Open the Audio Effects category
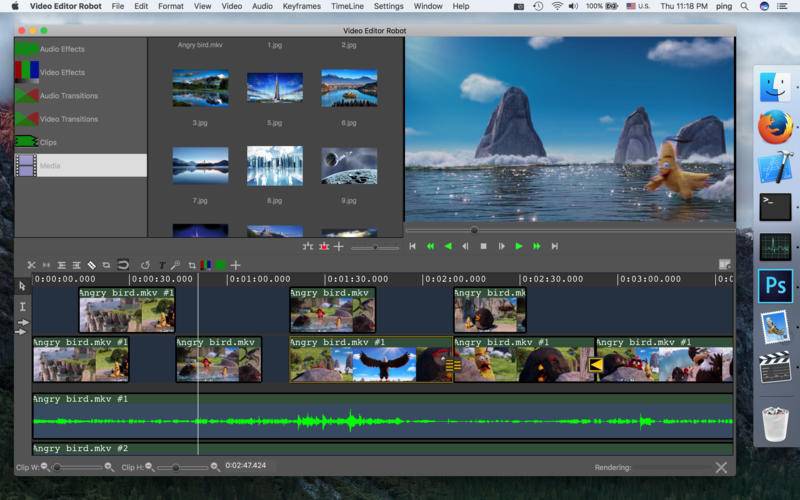 (x=81, y=49)
